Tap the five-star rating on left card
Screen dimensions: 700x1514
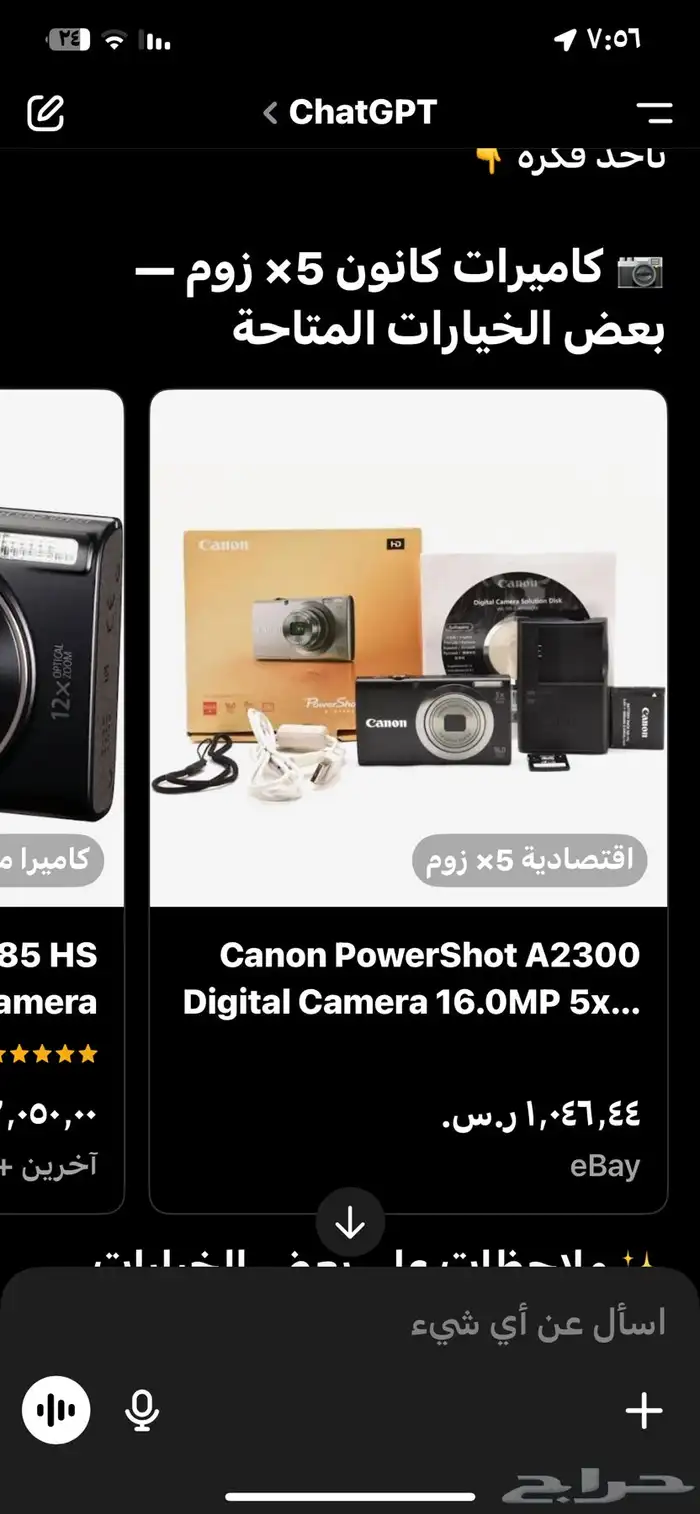pyautogui.click(x=50, y=1053)
